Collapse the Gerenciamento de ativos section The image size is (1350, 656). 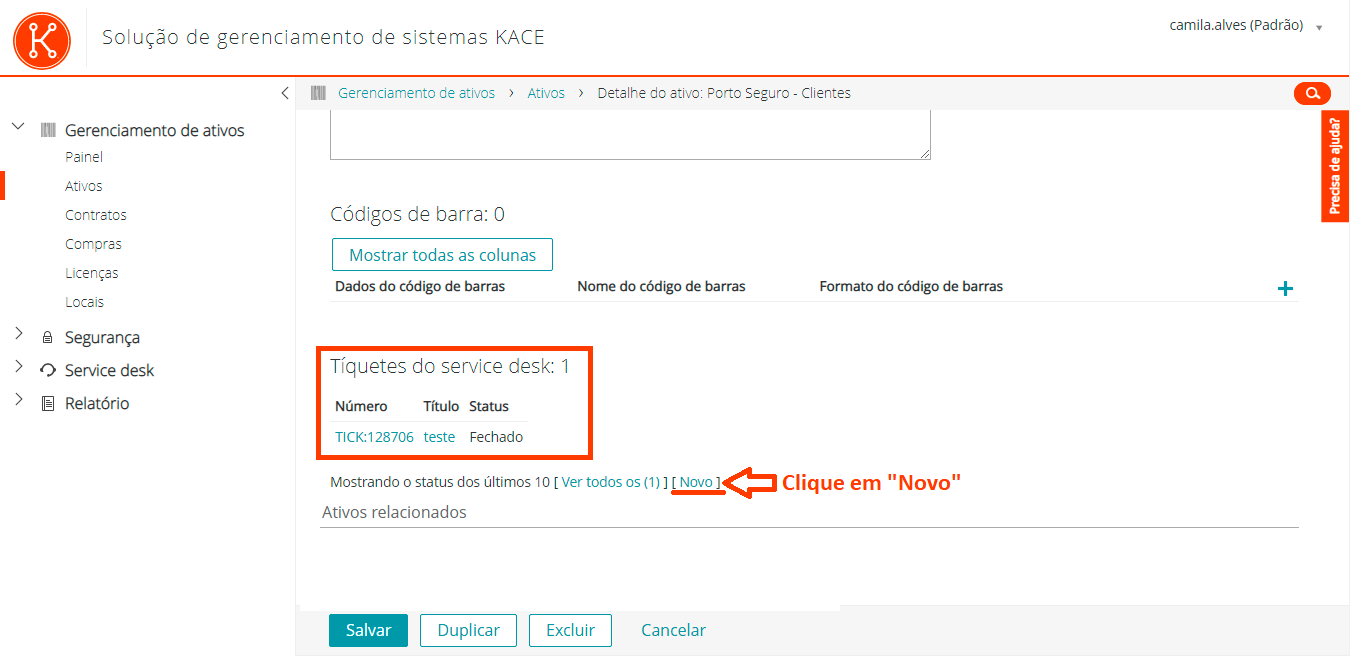coord(18,128)
